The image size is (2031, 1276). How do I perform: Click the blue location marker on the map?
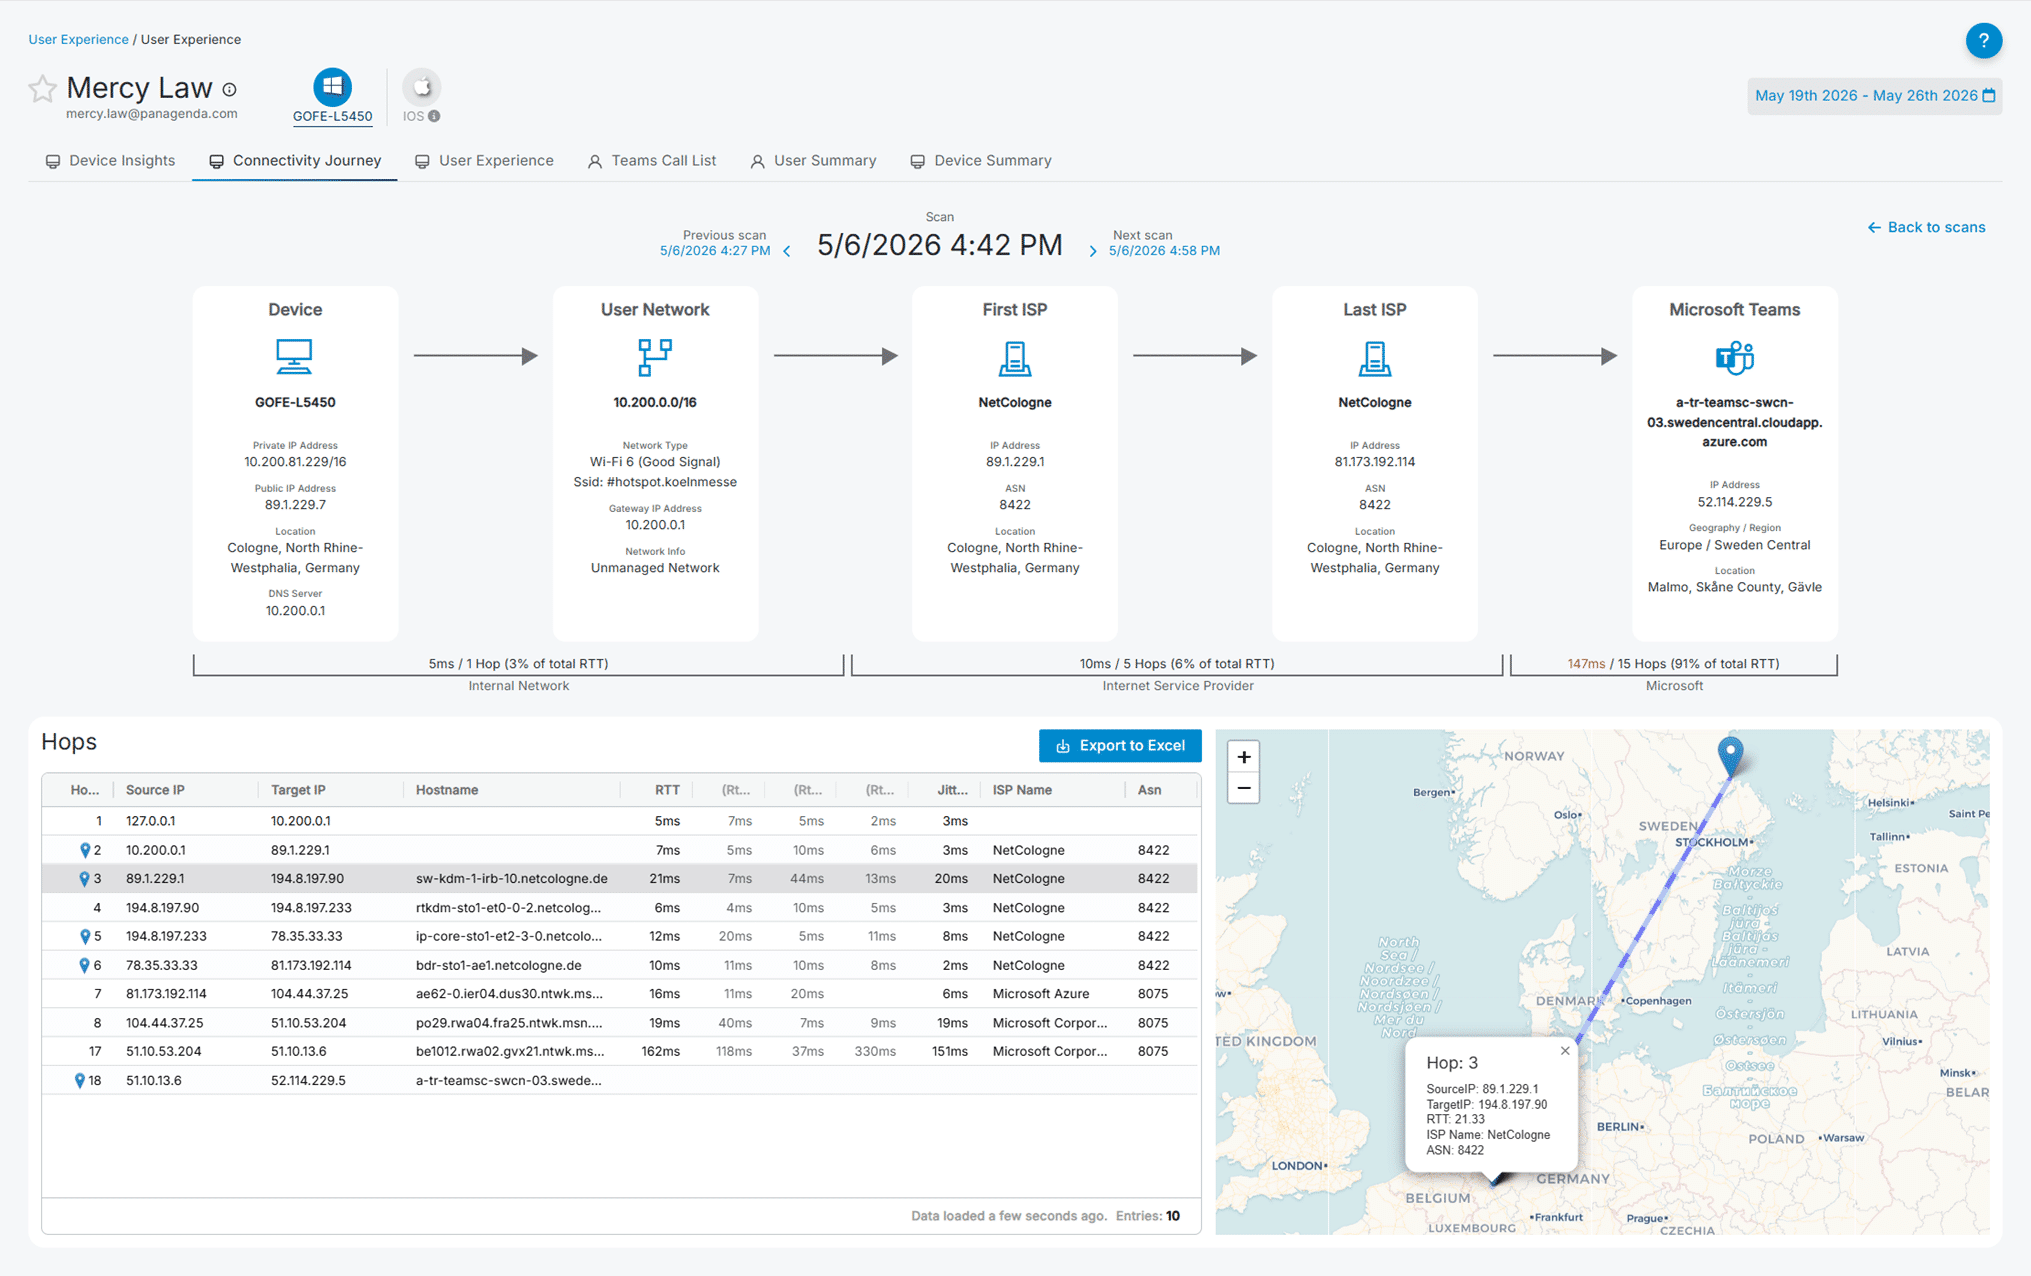coord(1730,754)
